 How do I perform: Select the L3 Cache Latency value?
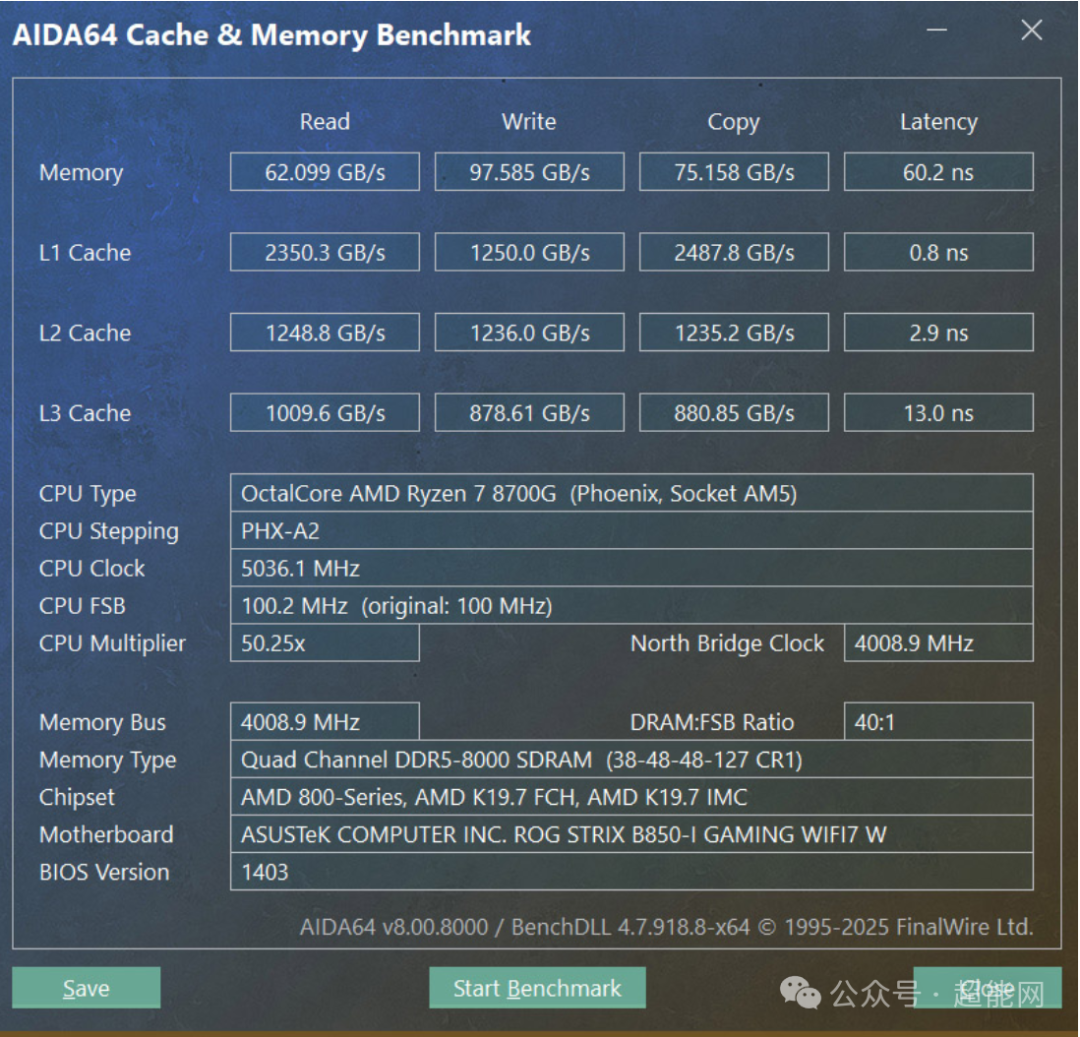938,412
